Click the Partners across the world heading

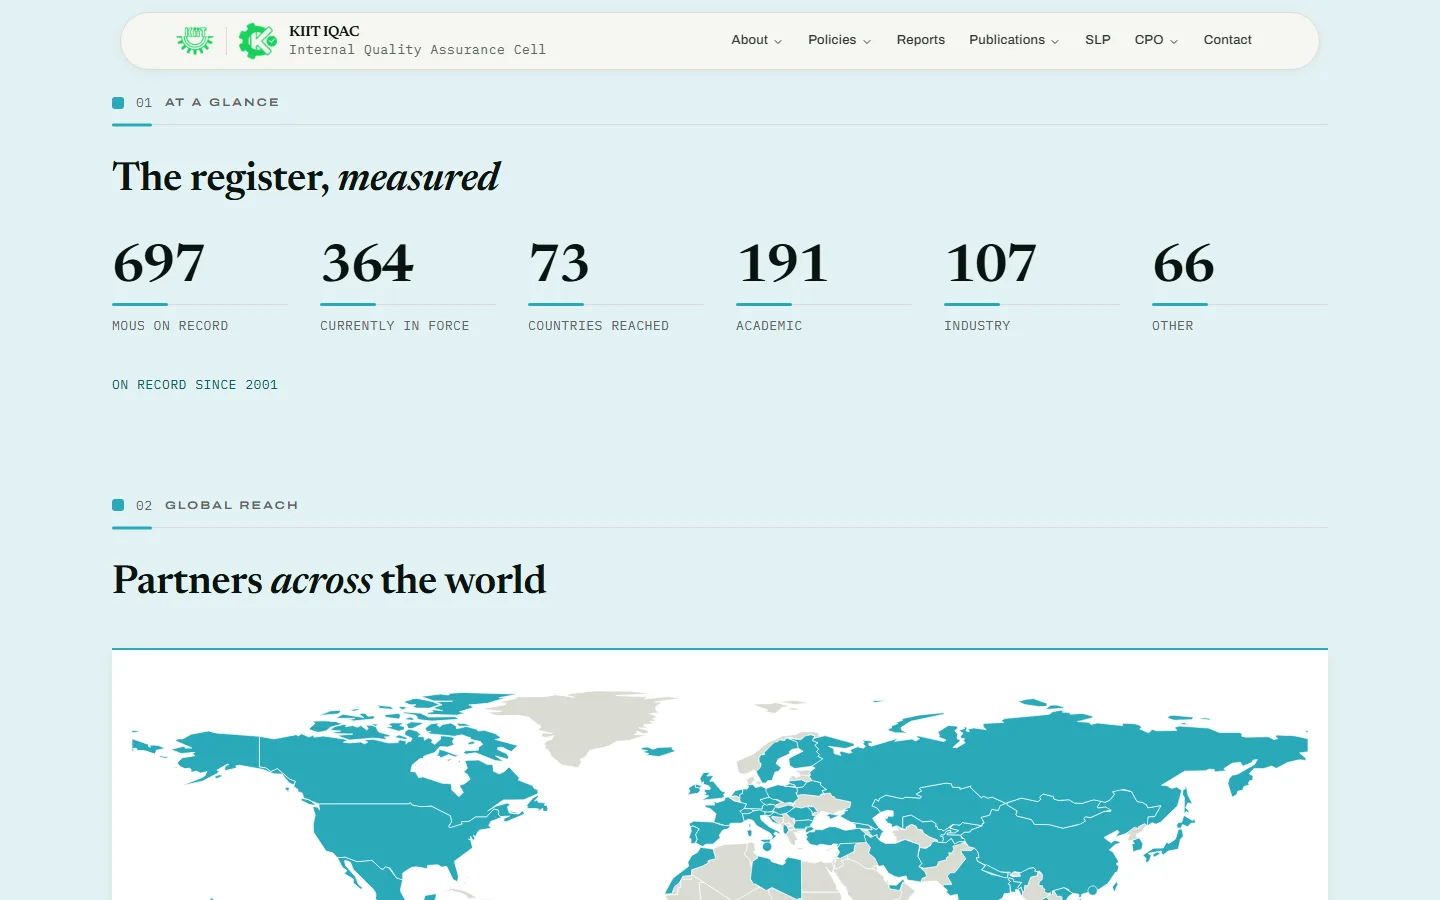[329, 580]
